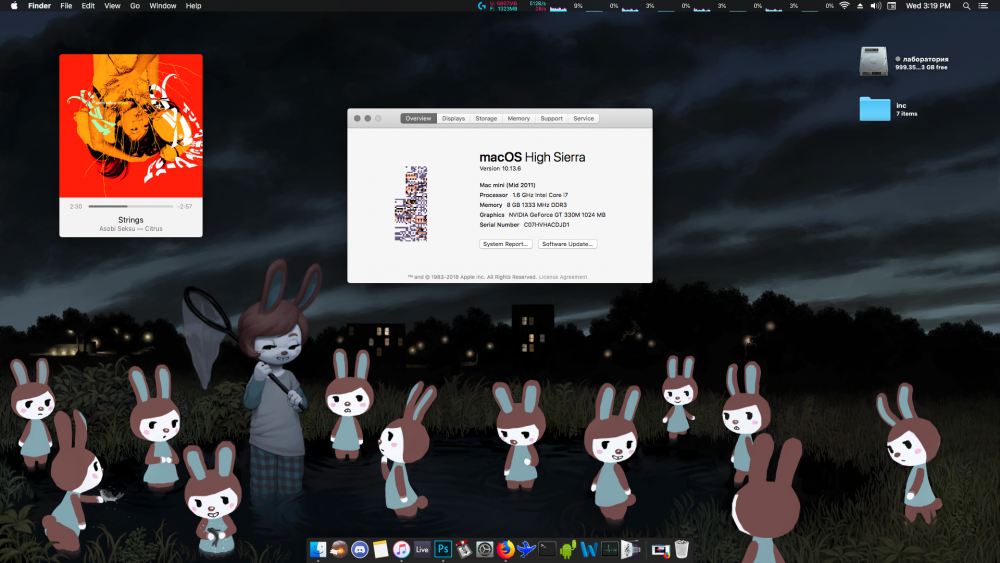Click the System Report button
1000x563 pixels.
click(x=506, y=244)
